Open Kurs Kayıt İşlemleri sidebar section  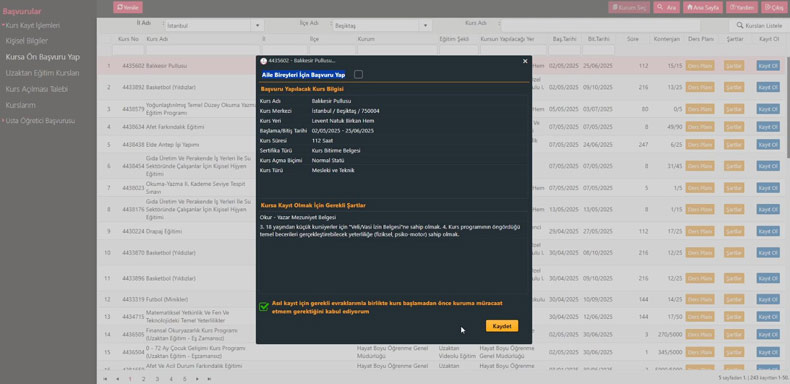point(32,25)
